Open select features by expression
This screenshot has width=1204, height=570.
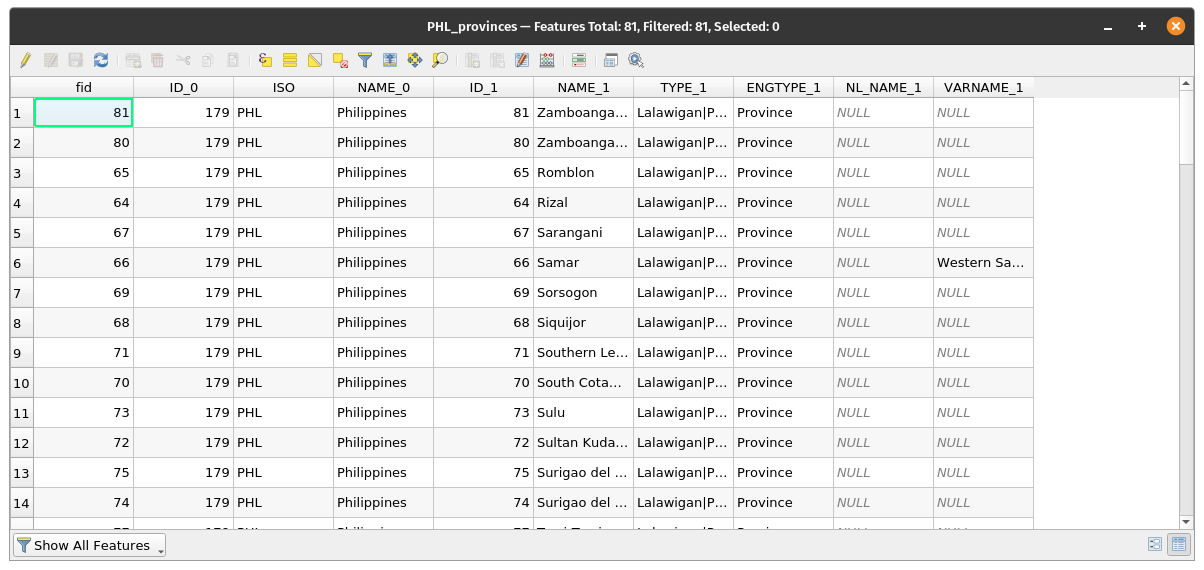265,60
